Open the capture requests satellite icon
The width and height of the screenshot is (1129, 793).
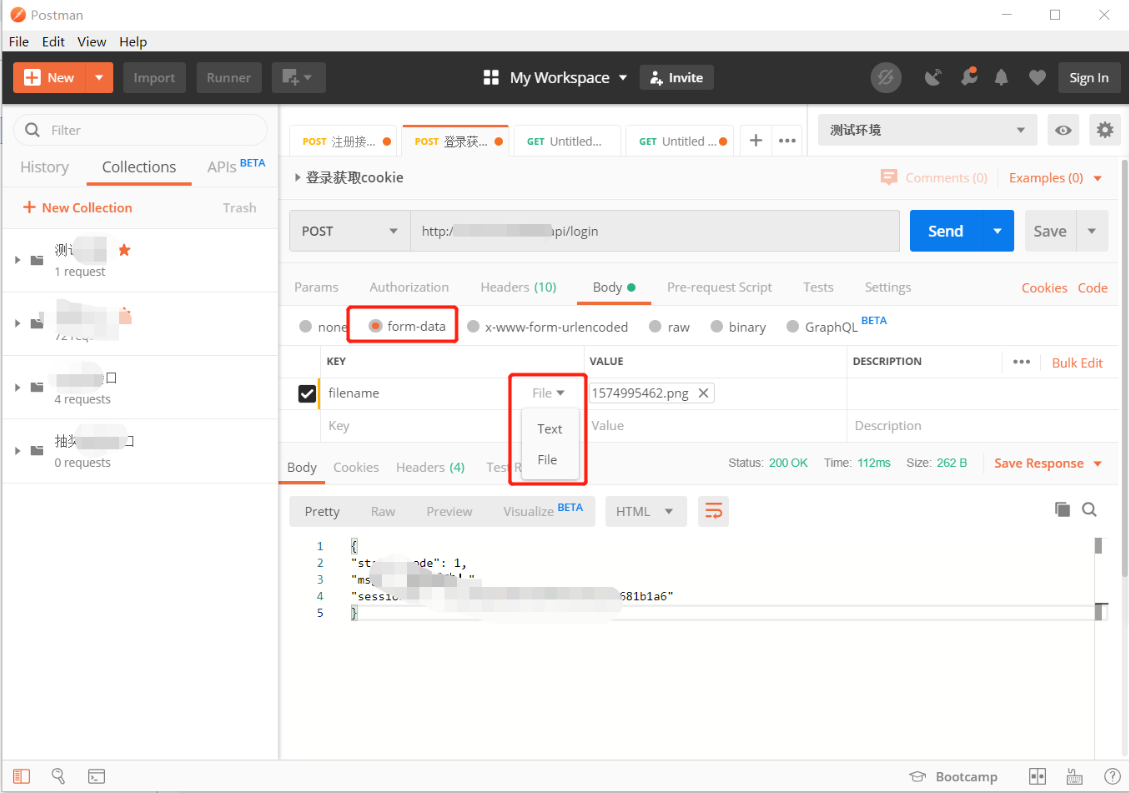pyautogui.click(x=933, y=78)
